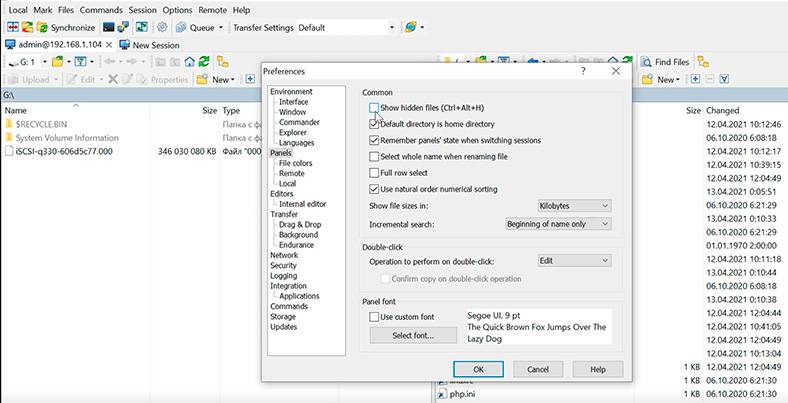Click the globe transfer settings icon
Image resolution: width=788 pixels, height=403 pixels.
click(x=411, y=27)
